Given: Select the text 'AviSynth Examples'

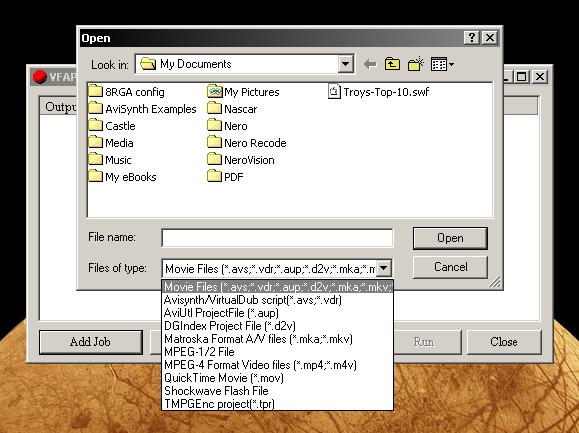Looking at the screenshot, I should coord(151,109).
